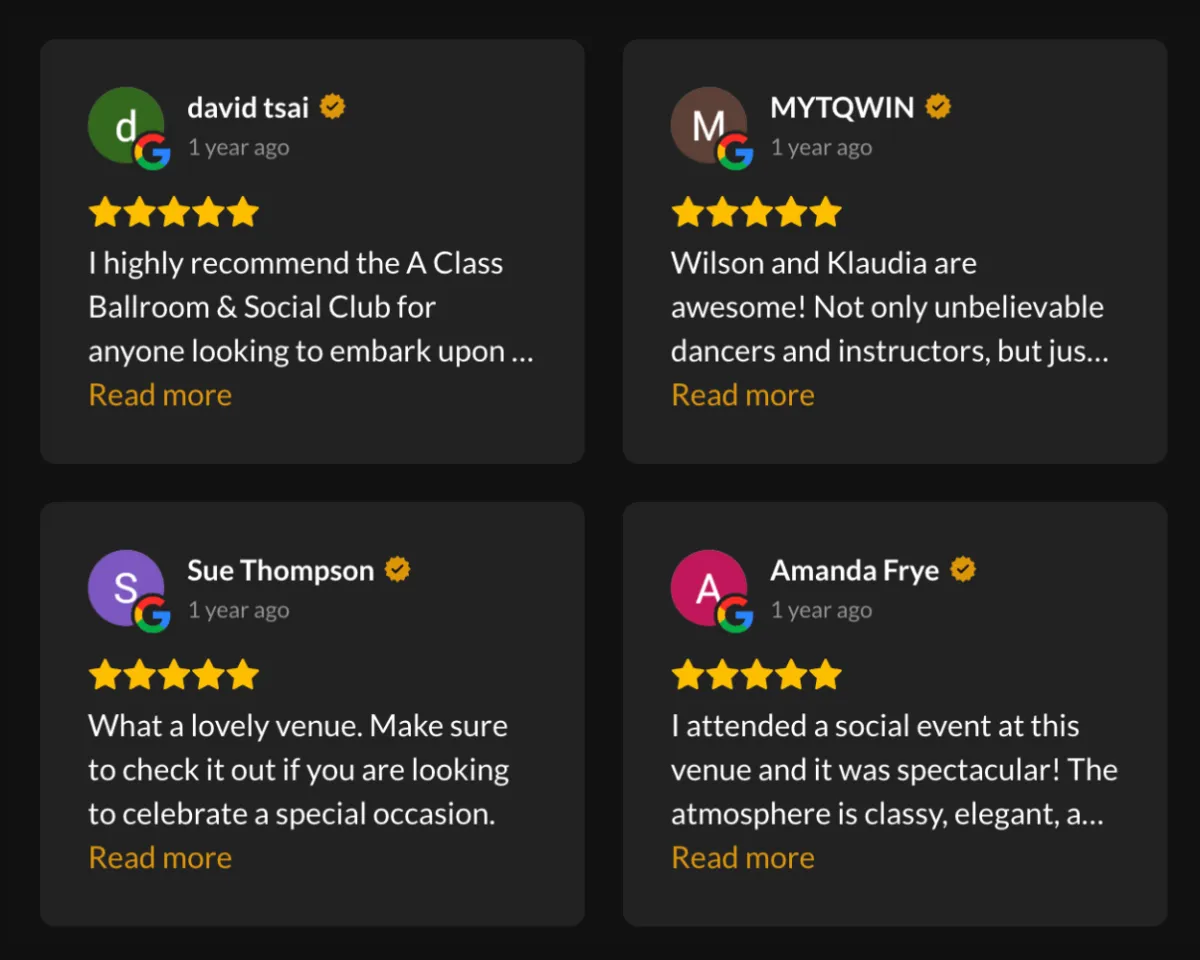Click star rating on Sue Thompson's review
Viewport: 1200px width, 960px height.
point(173,675)
